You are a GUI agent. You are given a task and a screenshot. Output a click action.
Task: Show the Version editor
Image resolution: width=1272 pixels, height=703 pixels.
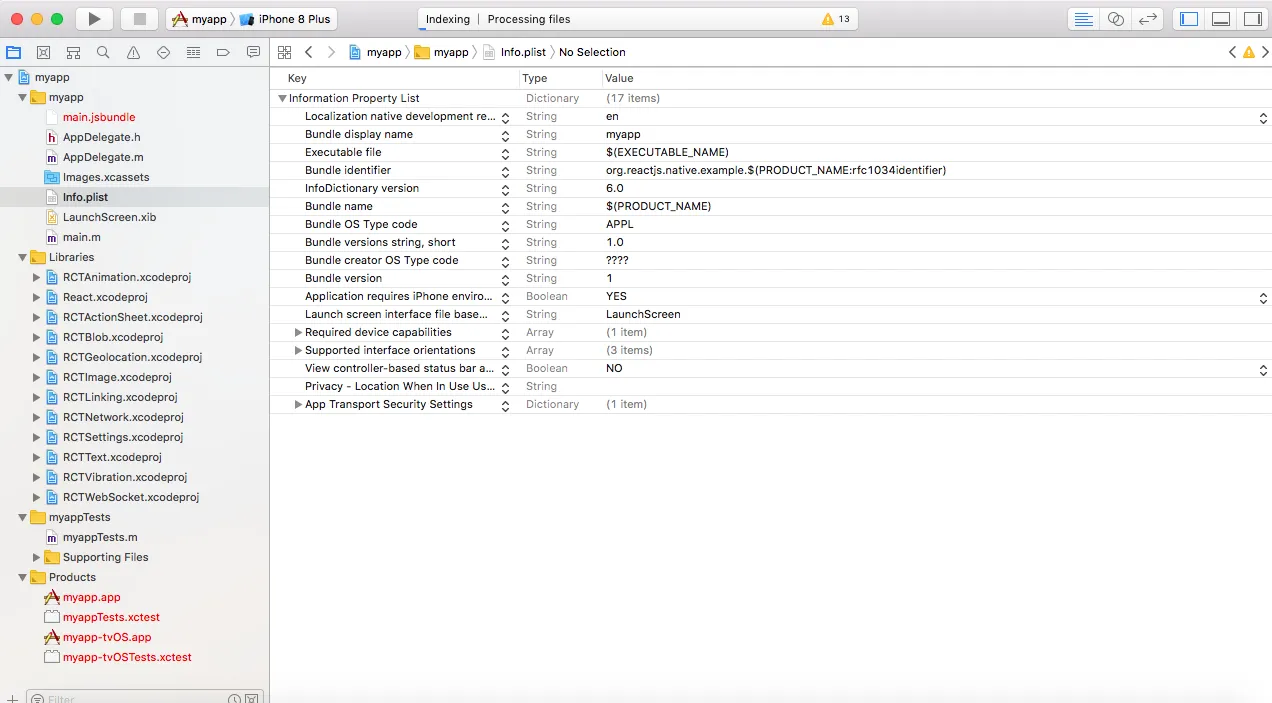(1149, 19)
